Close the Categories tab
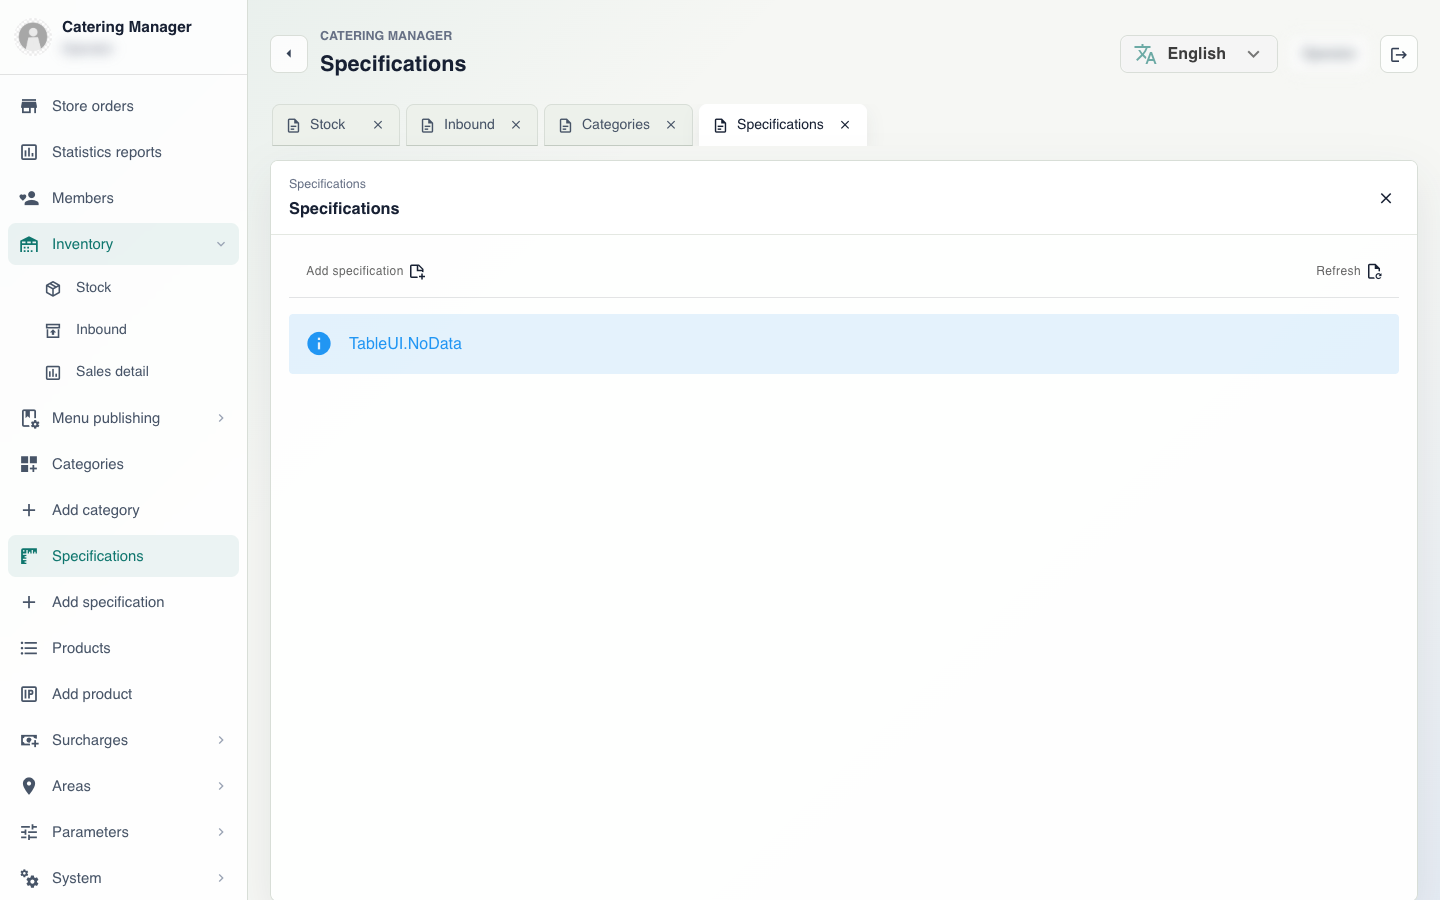Viewport: 1440px width, 900px height. [x=671, y=125]
